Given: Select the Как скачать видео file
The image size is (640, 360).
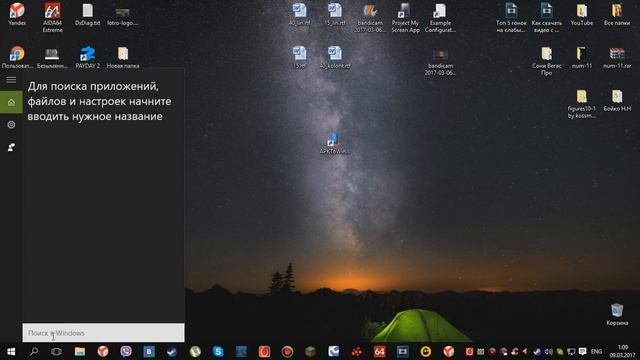Looking at the screenshot, I should pyautogui.click(x=547, y=18).
